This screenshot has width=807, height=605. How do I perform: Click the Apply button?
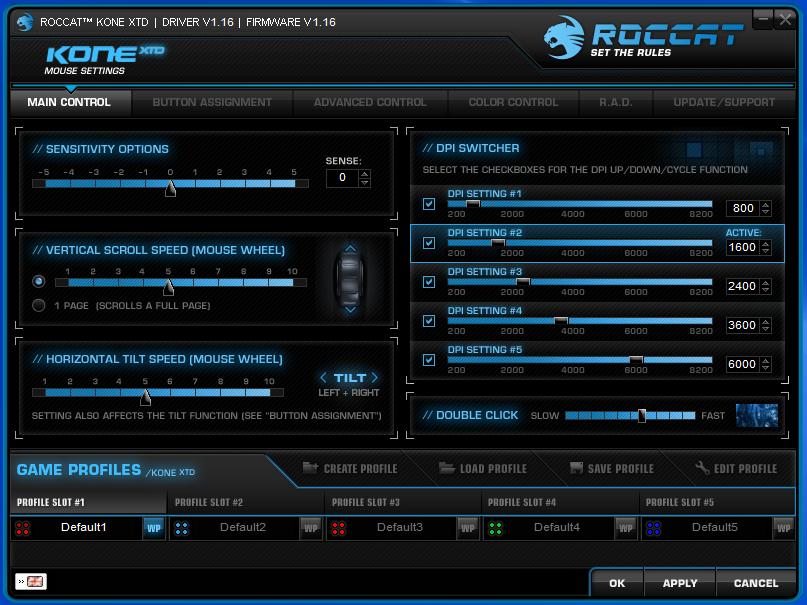pos(680,583)
